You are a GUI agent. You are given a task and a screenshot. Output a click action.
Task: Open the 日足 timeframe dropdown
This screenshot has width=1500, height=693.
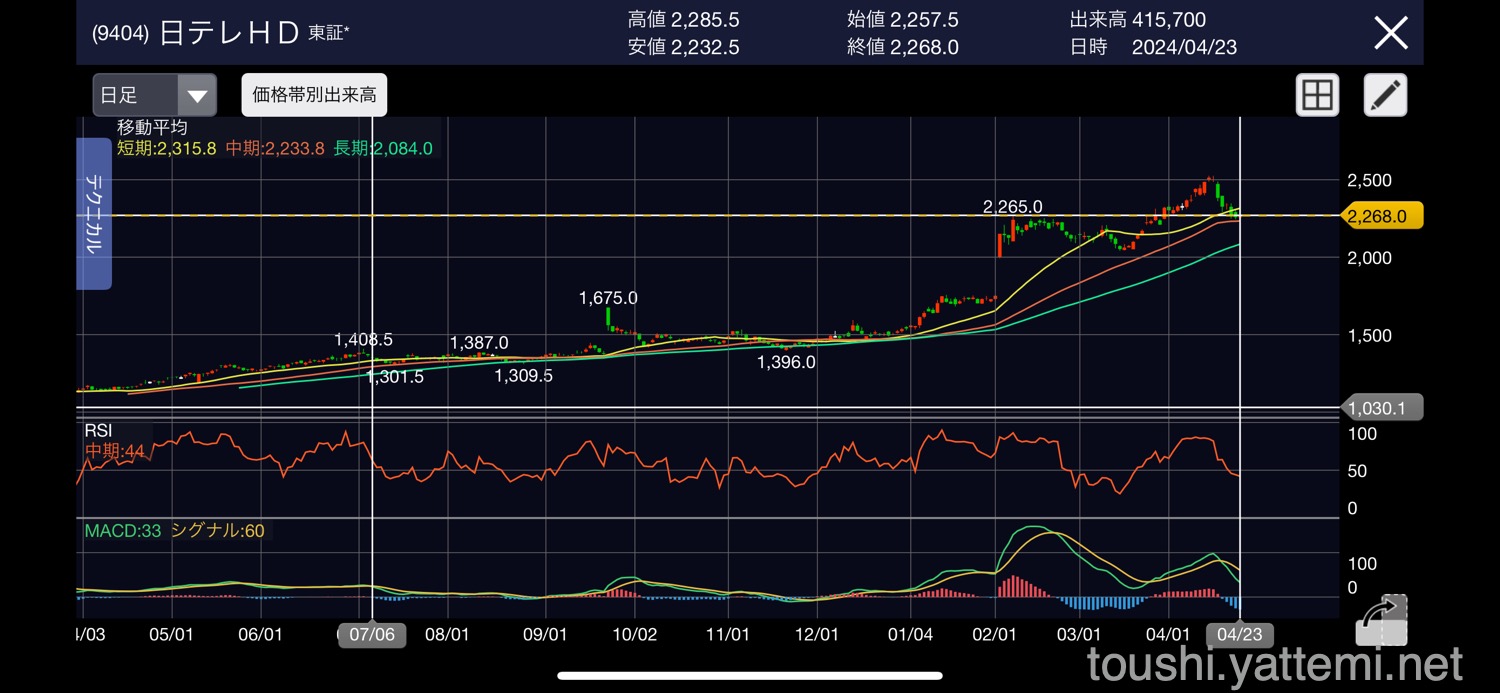155,96
